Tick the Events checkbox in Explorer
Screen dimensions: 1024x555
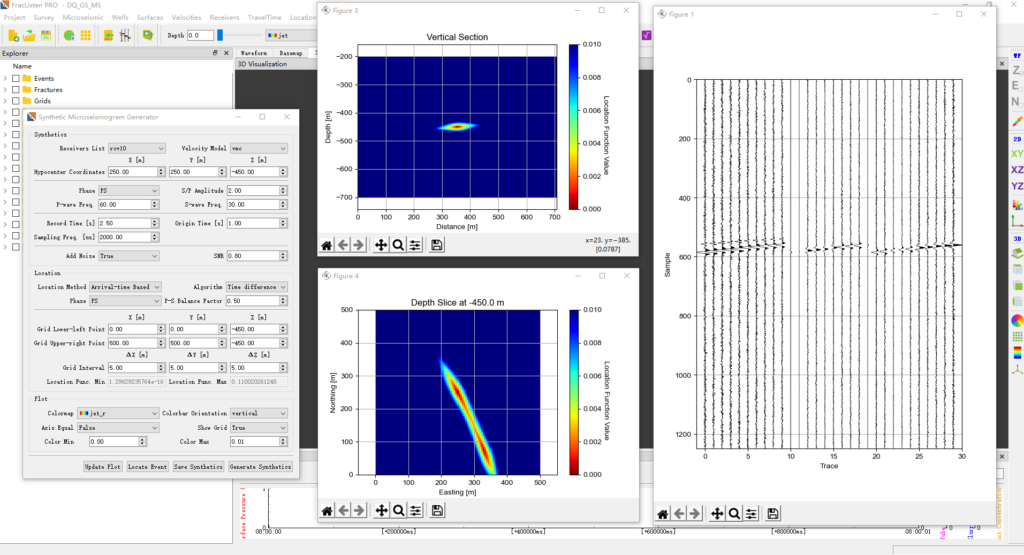click(x=16, y=78)
